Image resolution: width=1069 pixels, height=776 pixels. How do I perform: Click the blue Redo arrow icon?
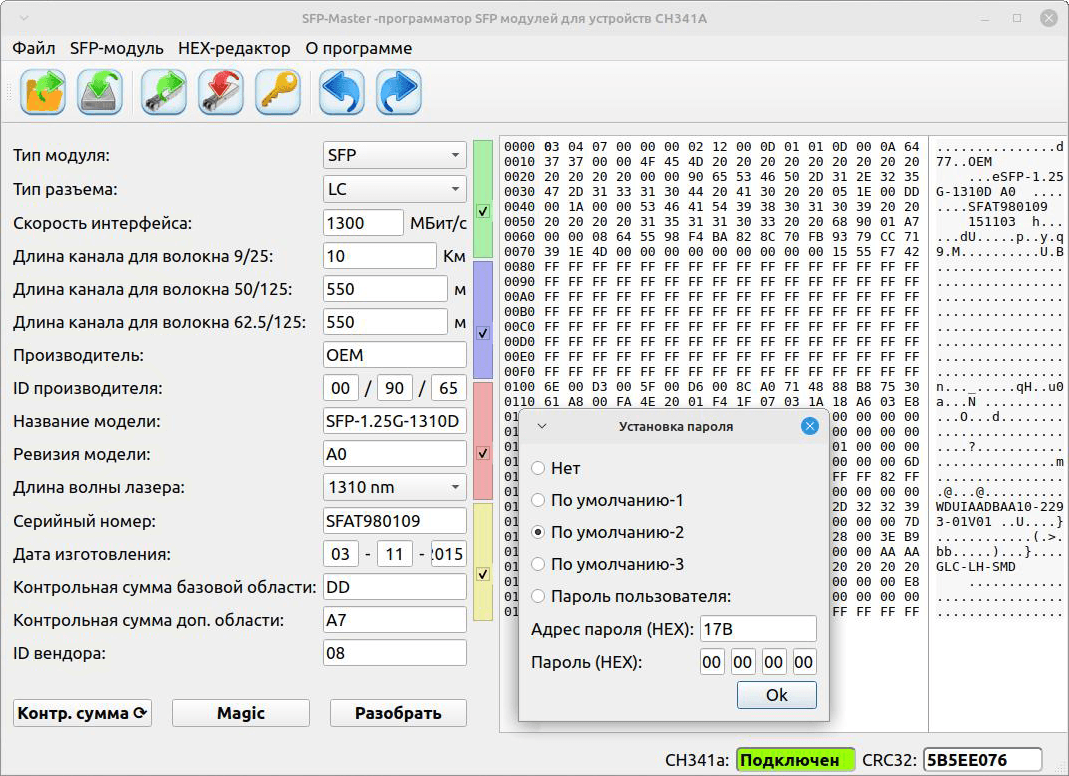398,91
